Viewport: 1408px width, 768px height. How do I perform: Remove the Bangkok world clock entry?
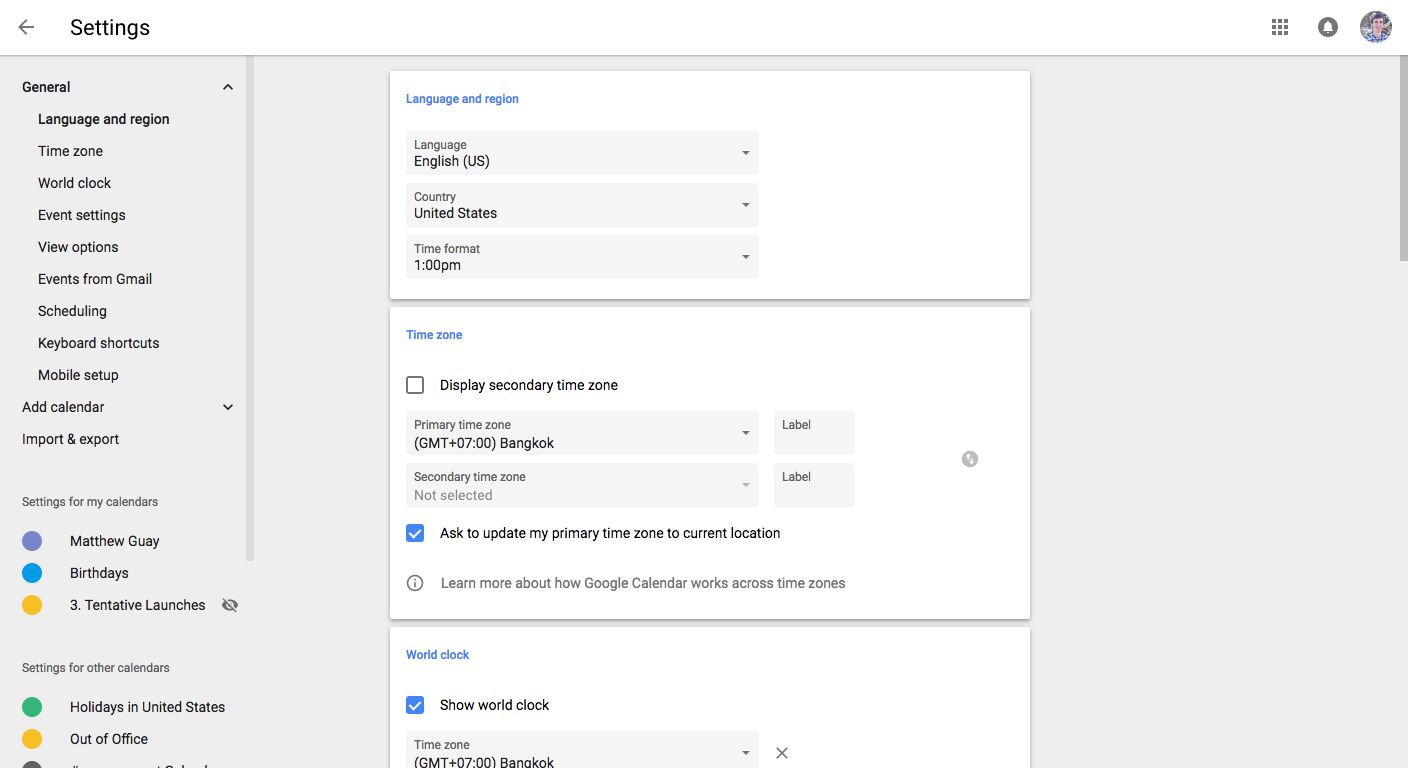(x=782, y=753)
